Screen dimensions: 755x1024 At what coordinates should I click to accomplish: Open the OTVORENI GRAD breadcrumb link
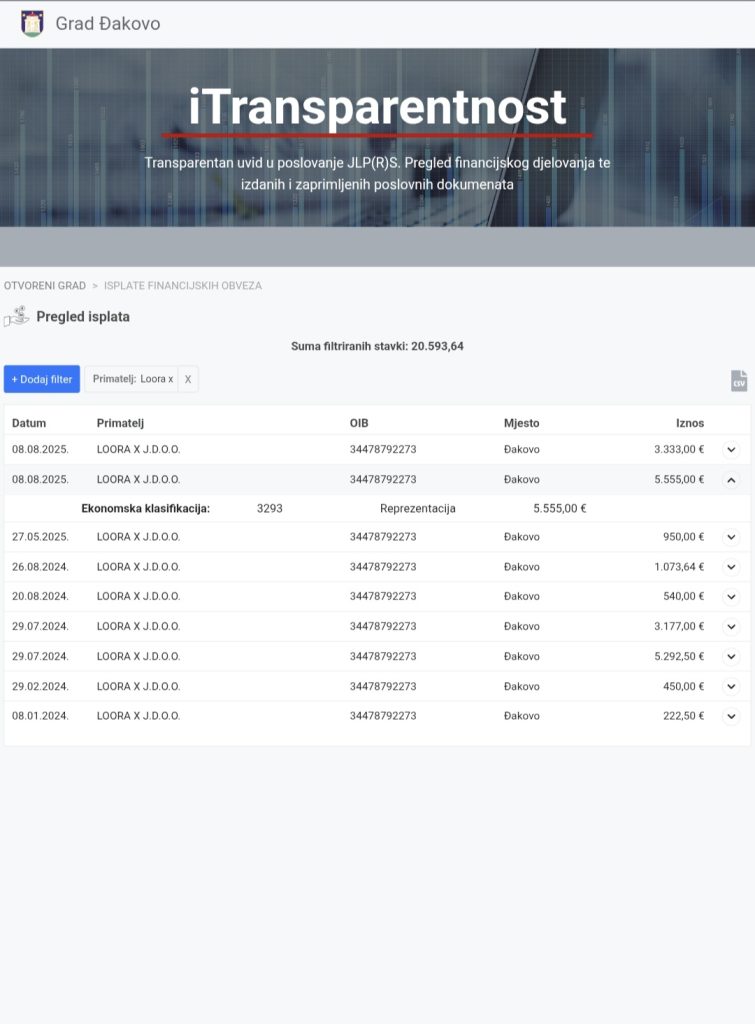point(45,285)
